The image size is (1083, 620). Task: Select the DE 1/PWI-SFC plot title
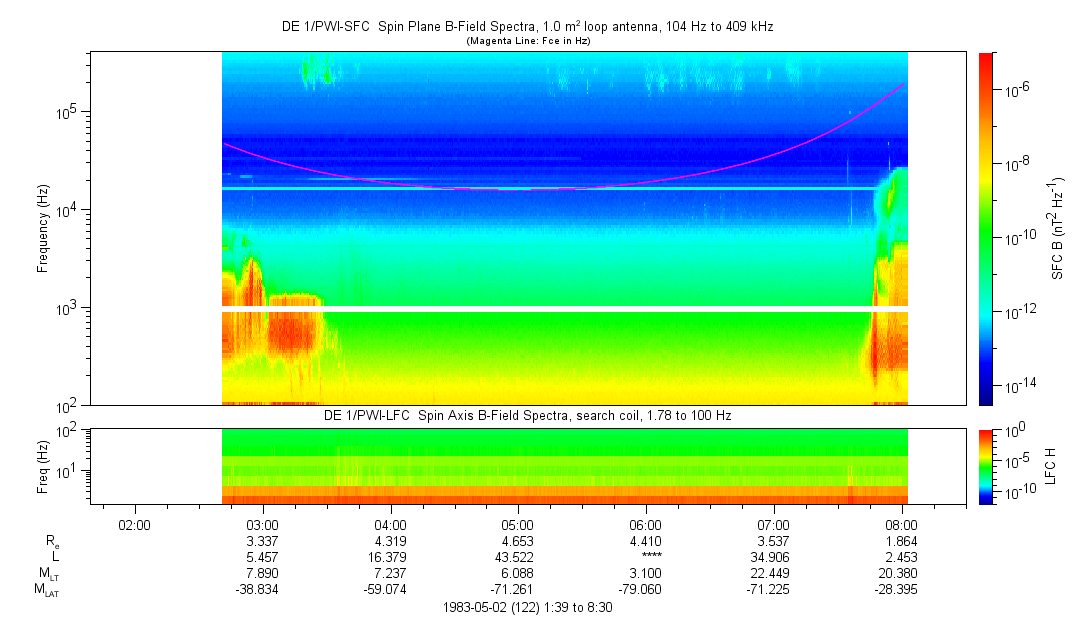point(527,27)
